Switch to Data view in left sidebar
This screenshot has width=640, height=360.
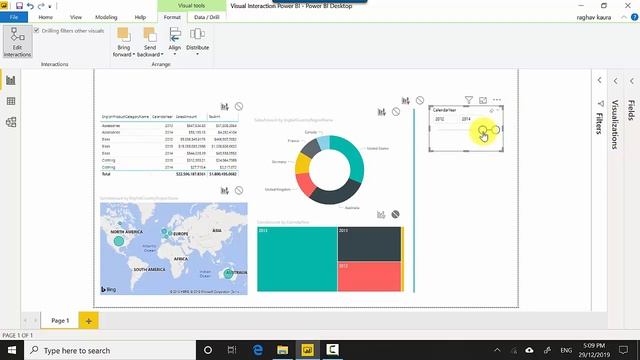pyautogui.click(x=11, y=101)
